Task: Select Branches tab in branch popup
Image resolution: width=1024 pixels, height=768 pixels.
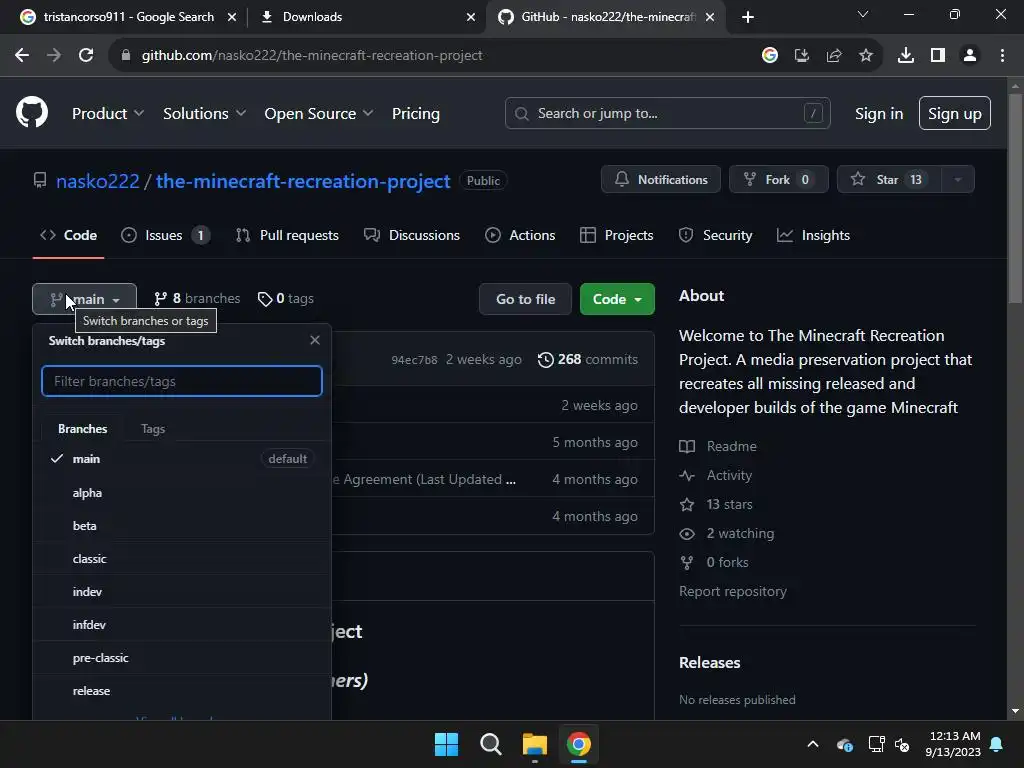Action: point(82,429)
